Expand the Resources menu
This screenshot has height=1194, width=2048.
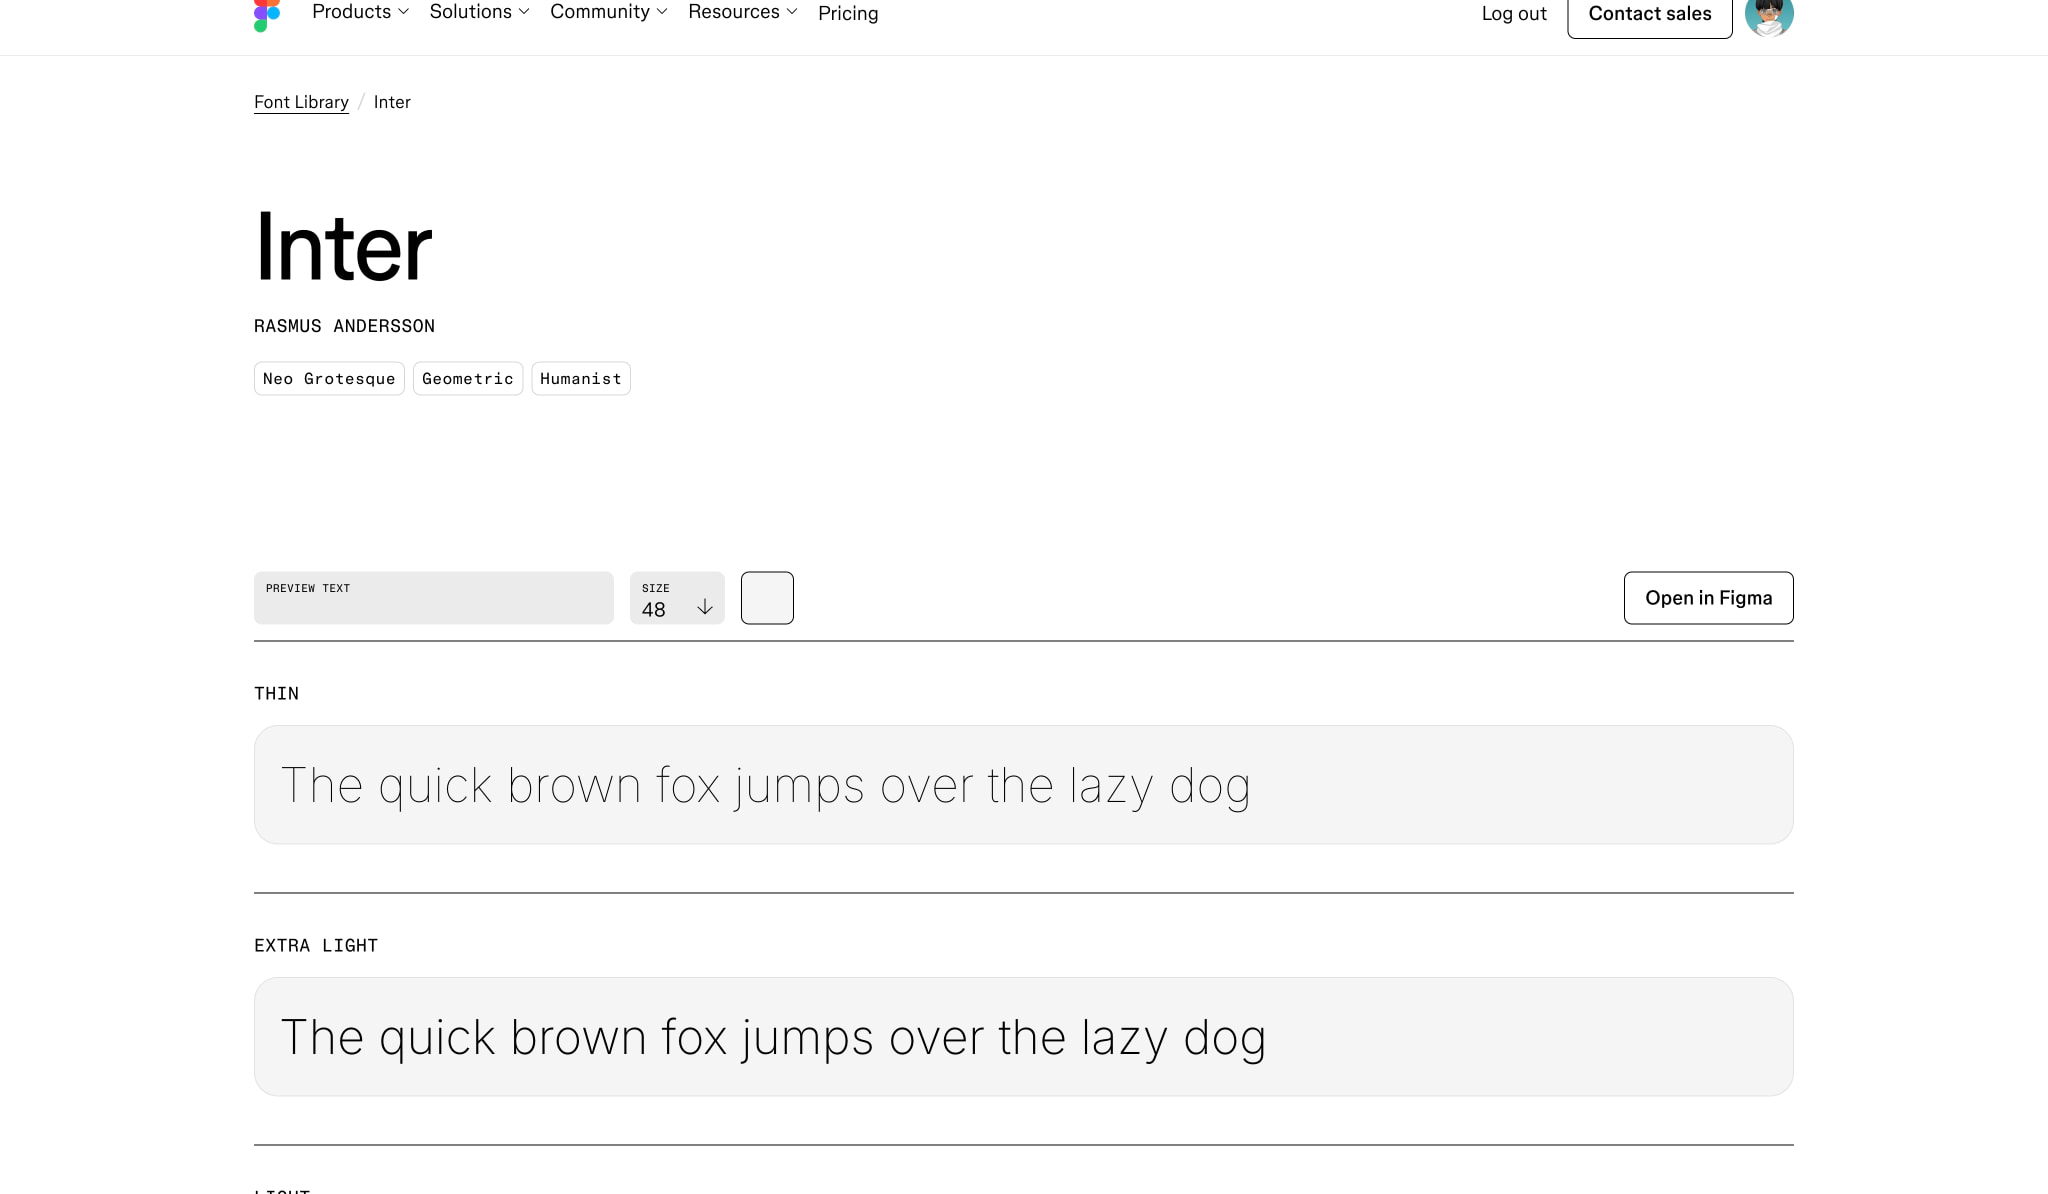[x=743, y=12]
